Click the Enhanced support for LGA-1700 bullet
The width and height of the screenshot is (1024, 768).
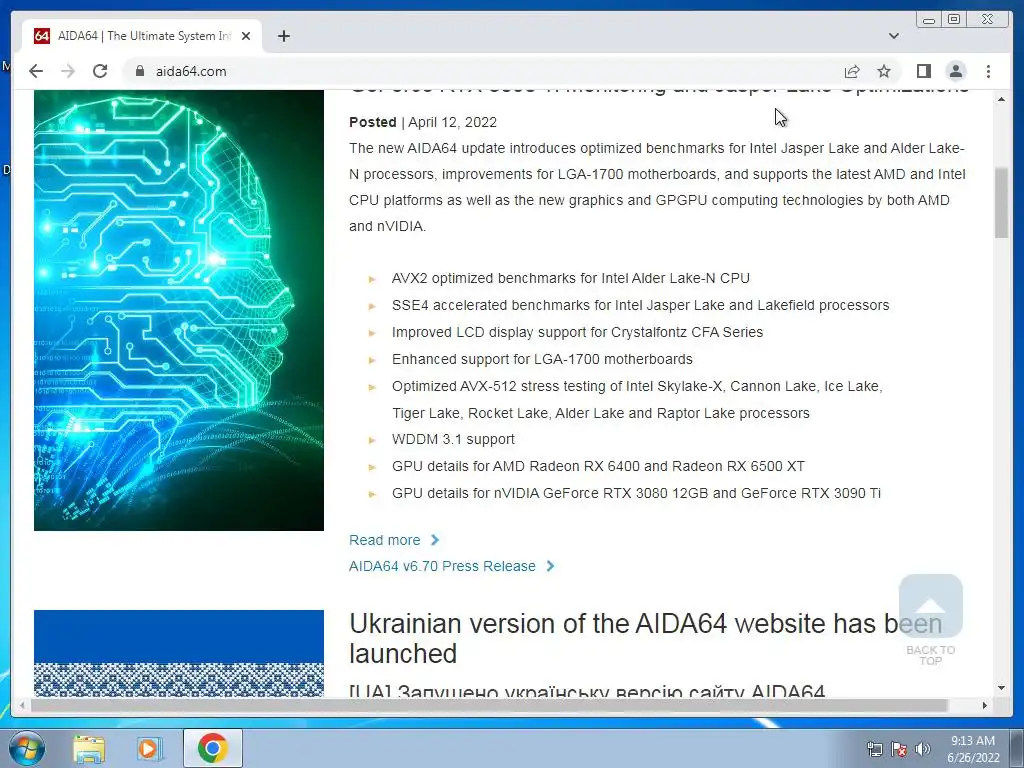(x=542, y=359)
